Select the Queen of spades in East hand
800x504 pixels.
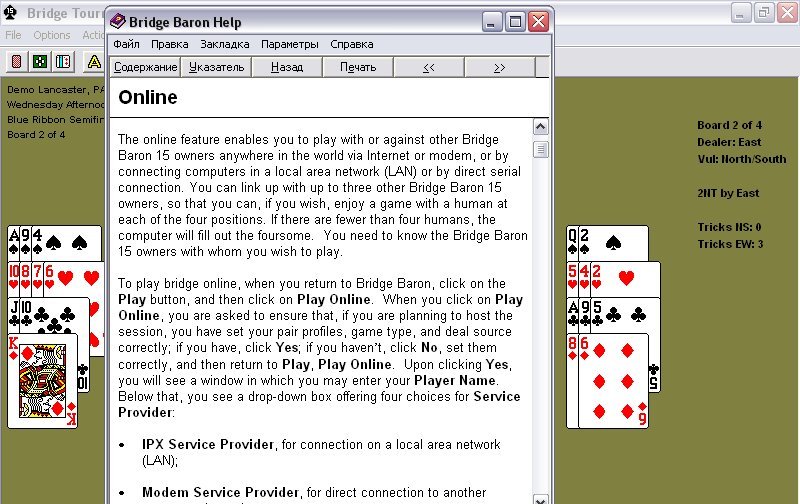574,240
